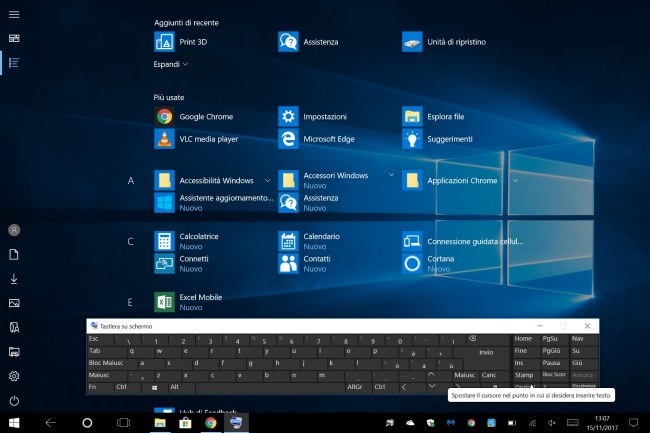The height and width of the screenshot is (433, 650).
Task: Open Connetti app
Action: (x=182, y=264)
